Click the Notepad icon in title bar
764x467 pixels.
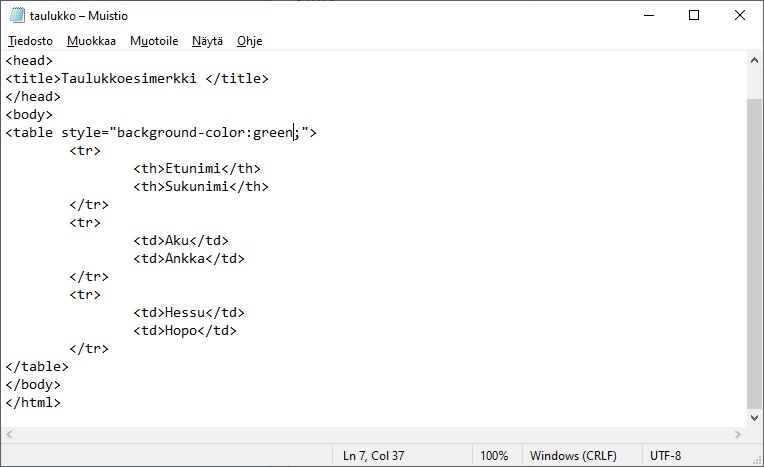pos(17,15)
